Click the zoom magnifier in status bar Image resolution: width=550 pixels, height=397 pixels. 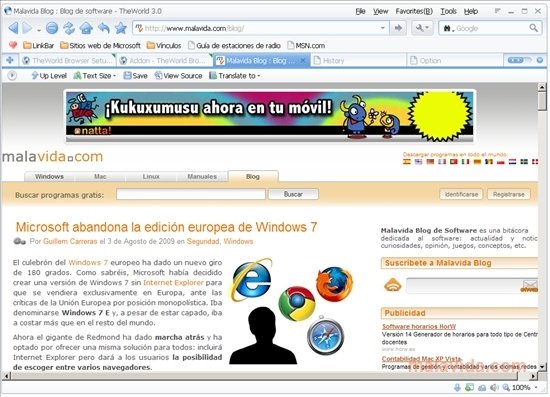(506, 388)
